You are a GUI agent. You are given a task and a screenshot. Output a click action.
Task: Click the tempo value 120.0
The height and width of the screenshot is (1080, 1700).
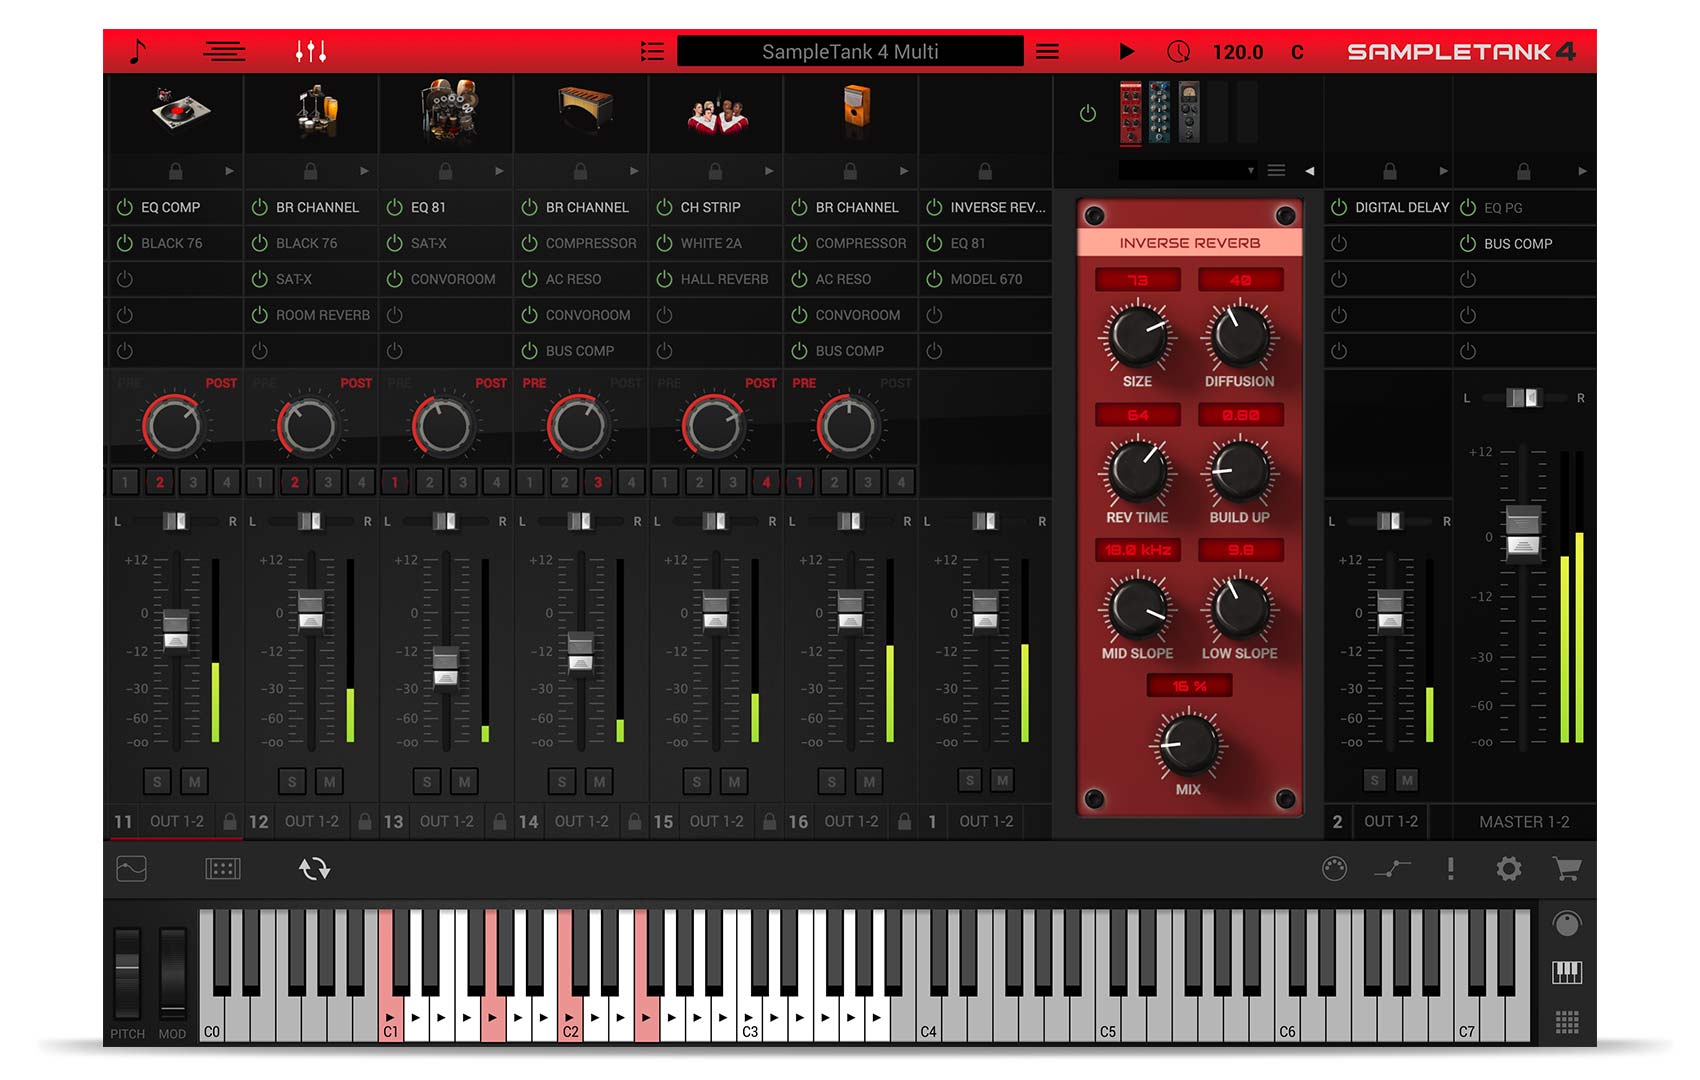1237,51
